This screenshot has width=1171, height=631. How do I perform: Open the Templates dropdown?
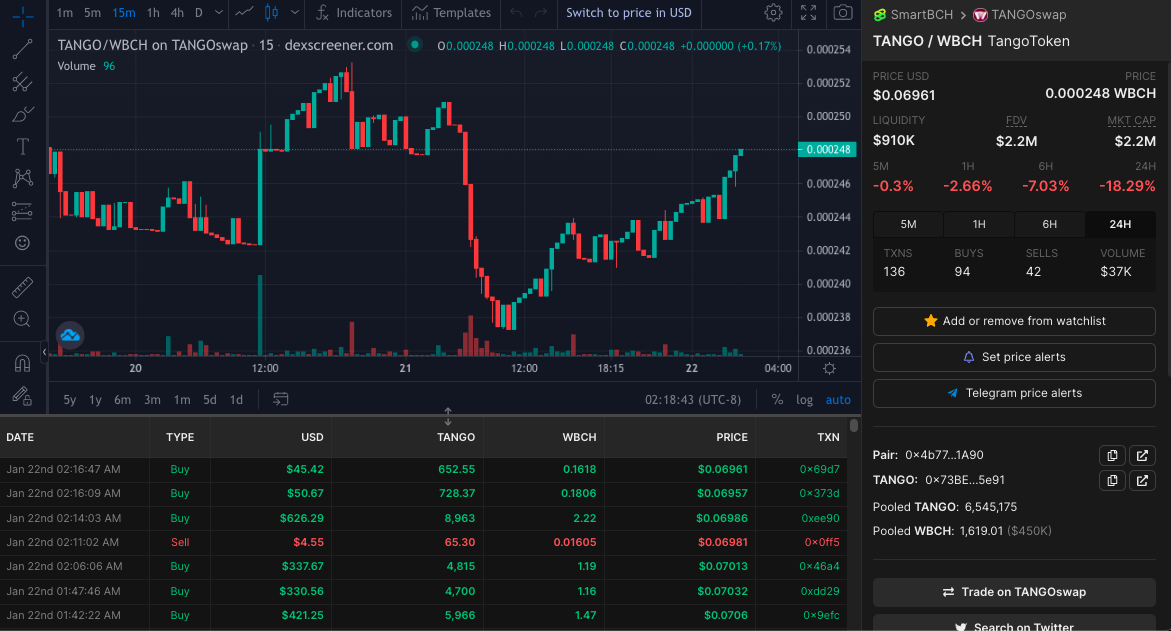click(x=451, y=13)
